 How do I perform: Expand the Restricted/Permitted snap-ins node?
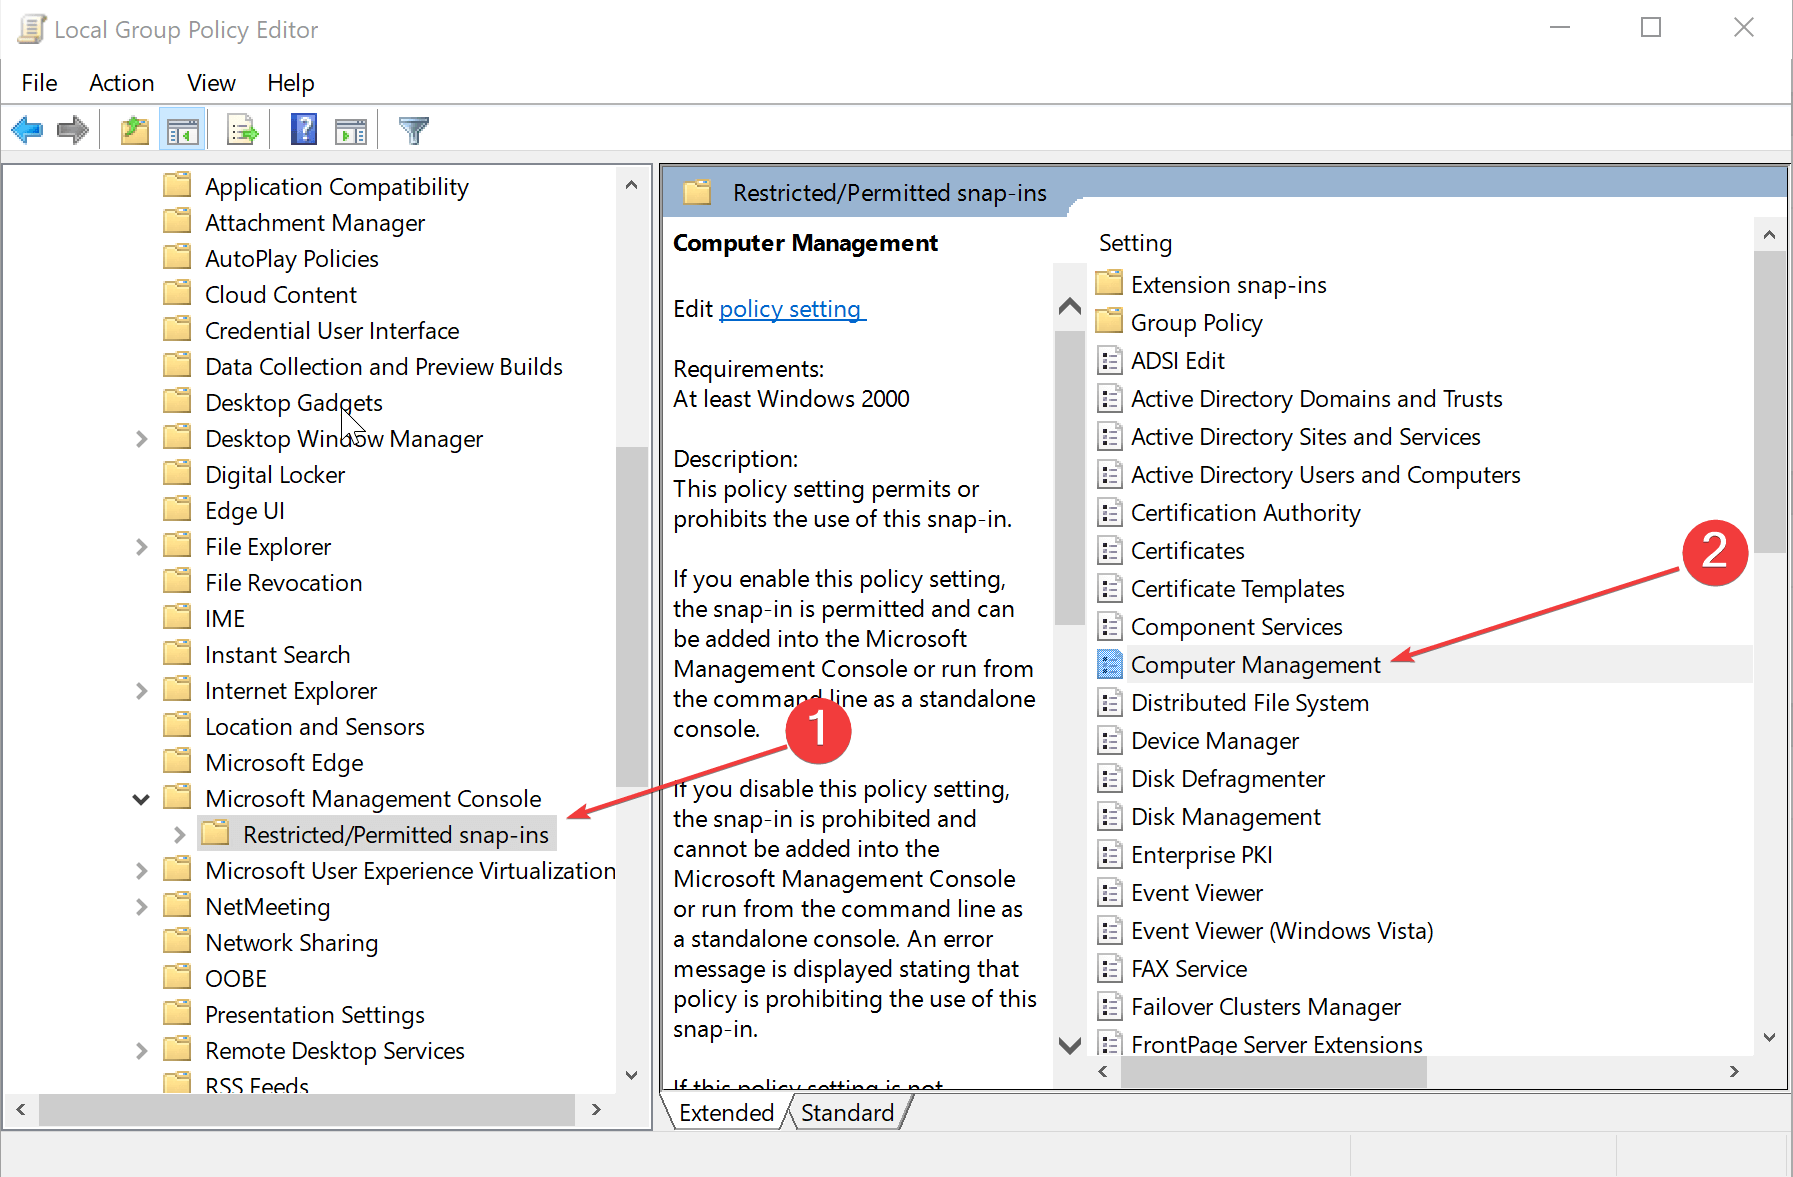[x=179, y=835]
